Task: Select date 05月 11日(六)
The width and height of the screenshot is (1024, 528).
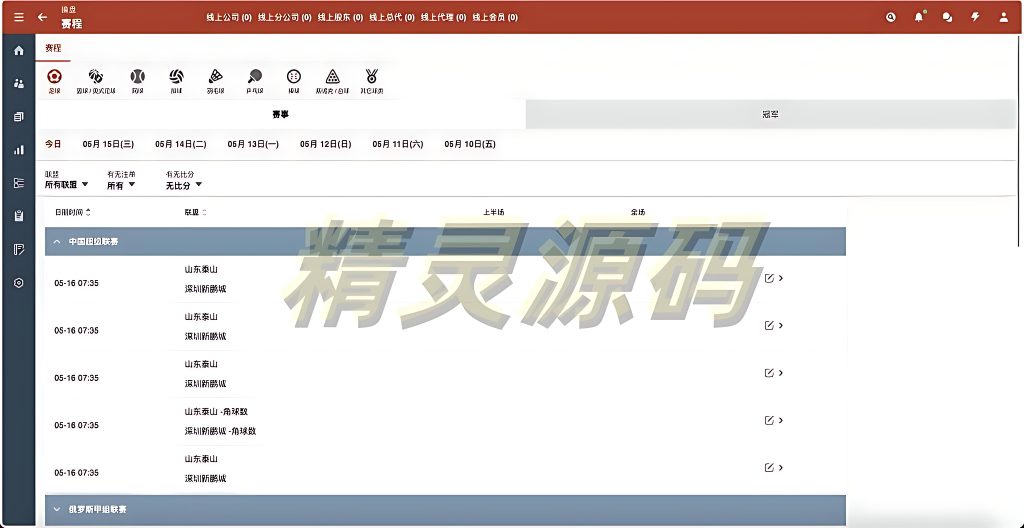Action: [398, 144]
